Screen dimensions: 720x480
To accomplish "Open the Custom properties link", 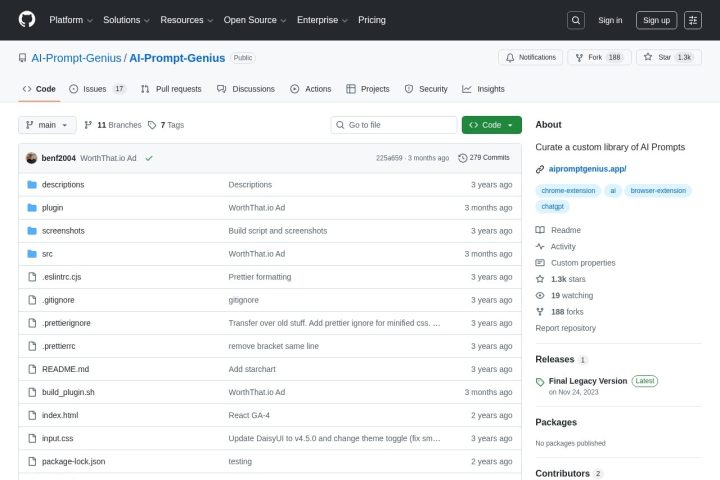I will coord(583,263).
